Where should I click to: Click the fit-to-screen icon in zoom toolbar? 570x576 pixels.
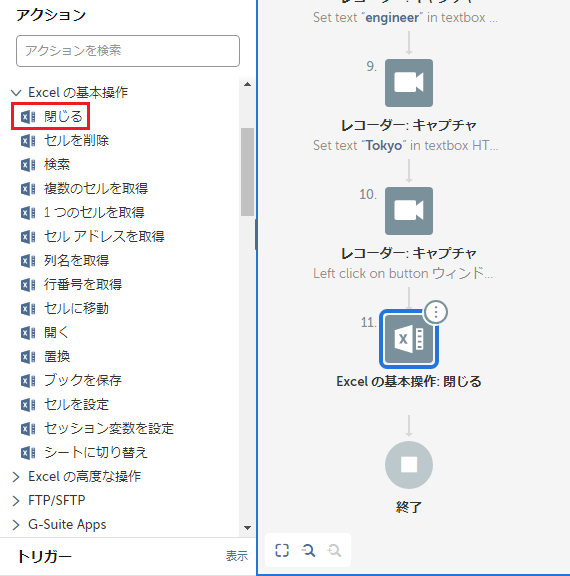pos(282,550)
